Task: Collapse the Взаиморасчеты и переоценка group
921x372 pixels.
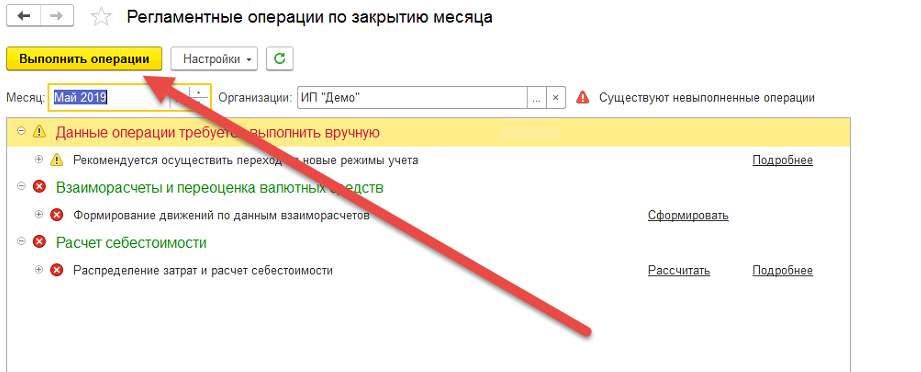Action: click(22, 186)
